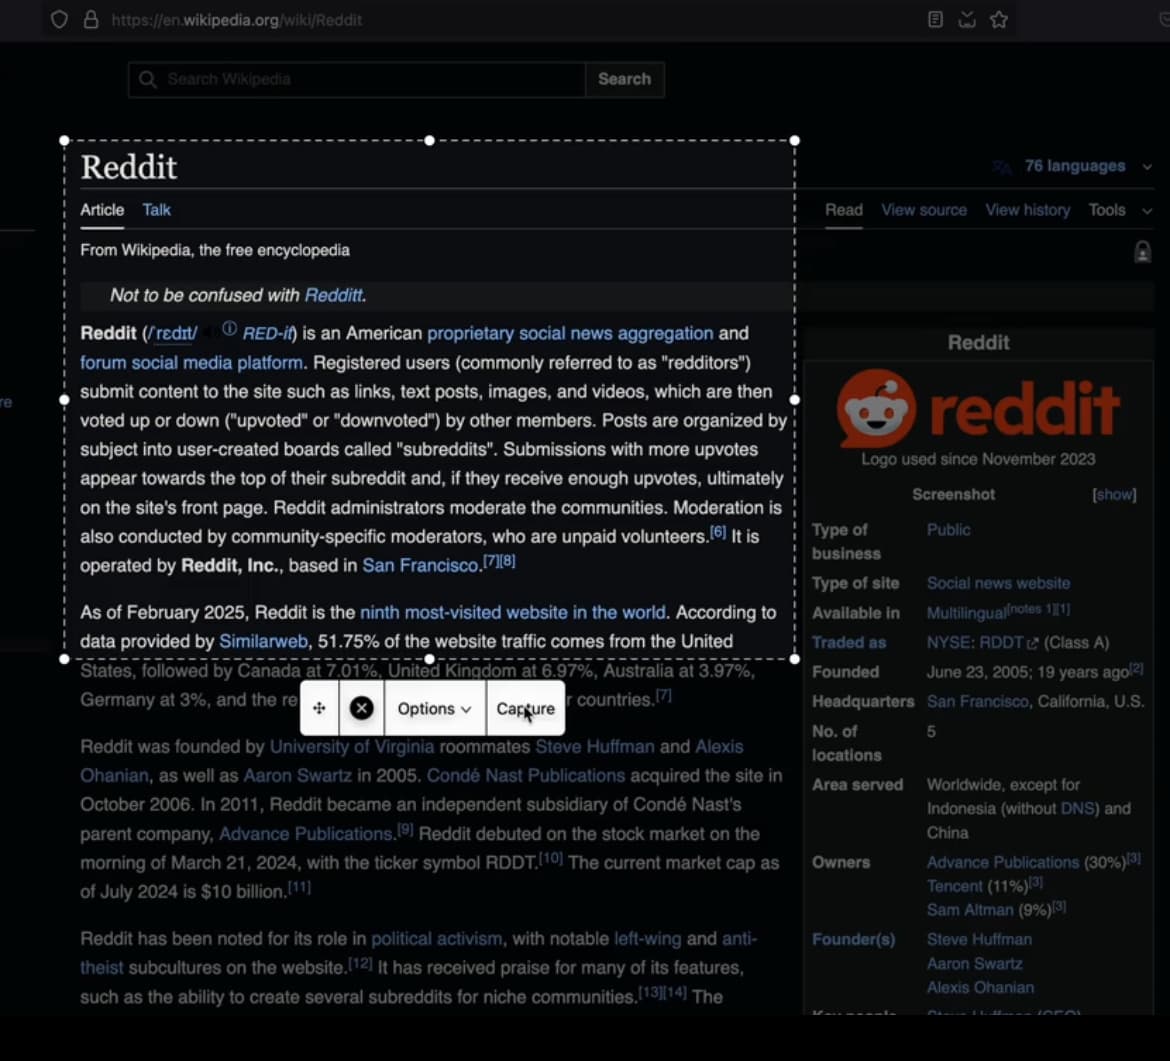Open the Public link in infobox
This screenshot has width=1170, height=1061.
tap(948, 530)
